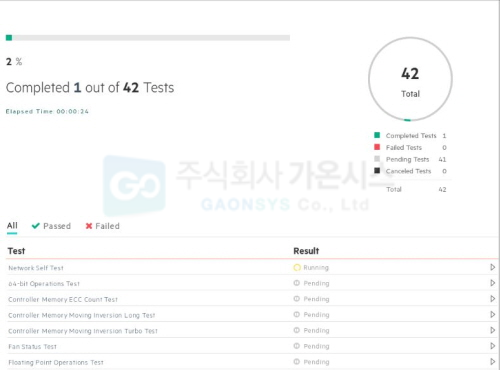Click the black Canceled Tests legend swatch
This screenshot has height=370, width=500.
tap(377, 171)
